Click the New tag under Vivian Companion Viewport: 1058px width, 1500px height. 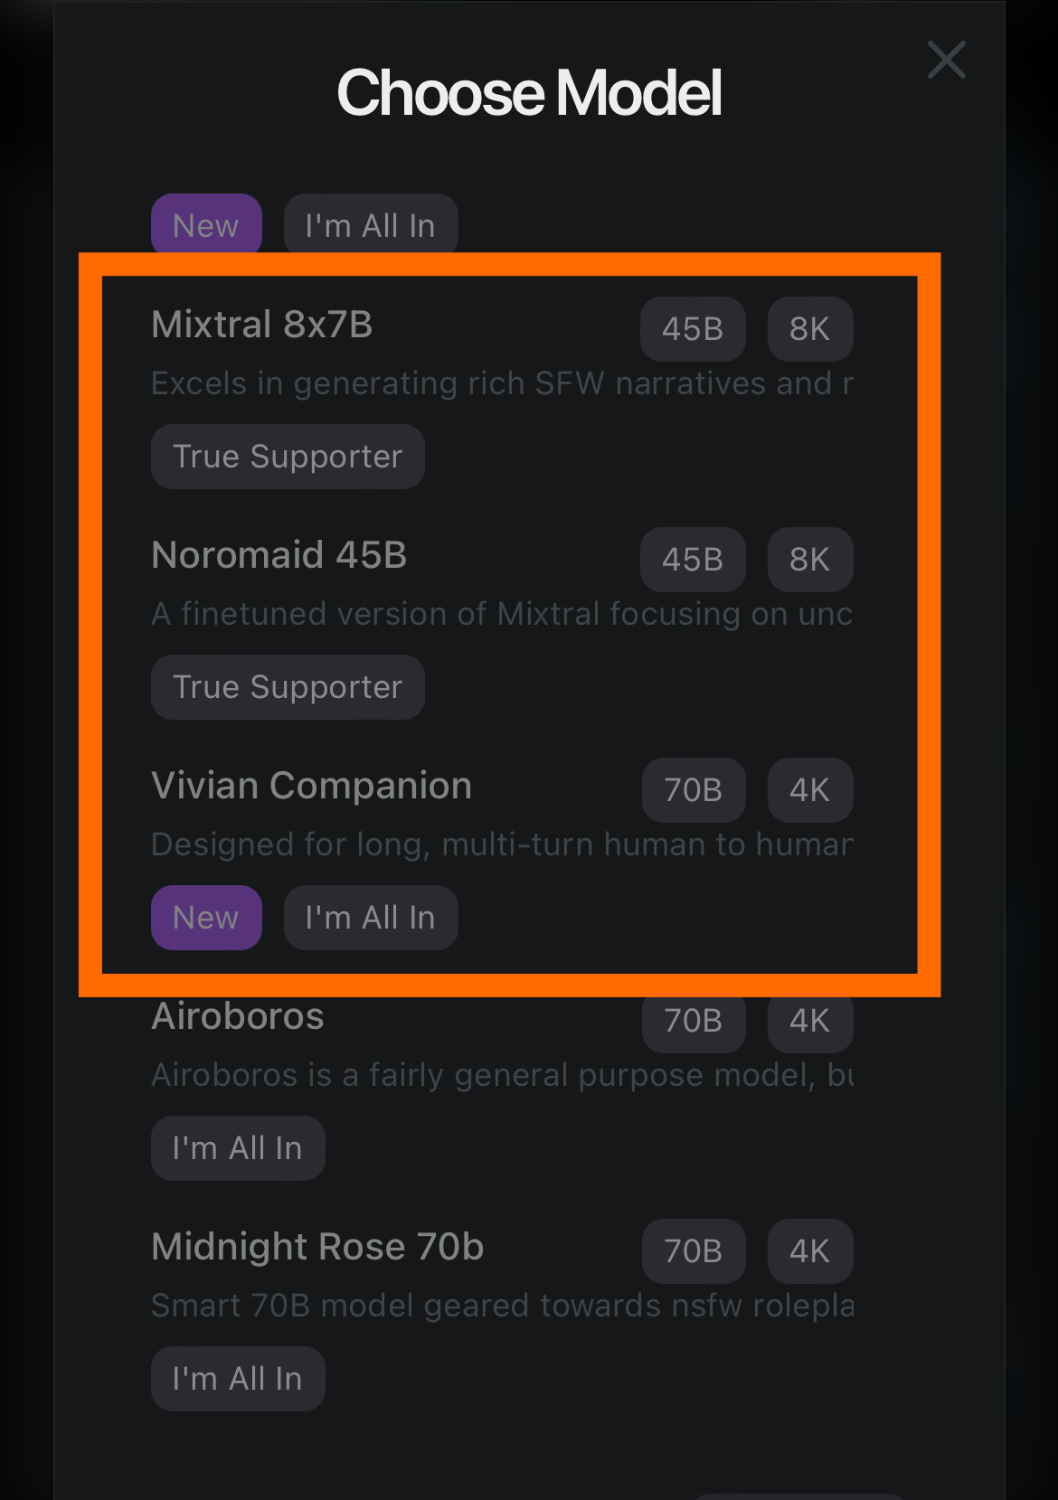(x=206, y=918)
